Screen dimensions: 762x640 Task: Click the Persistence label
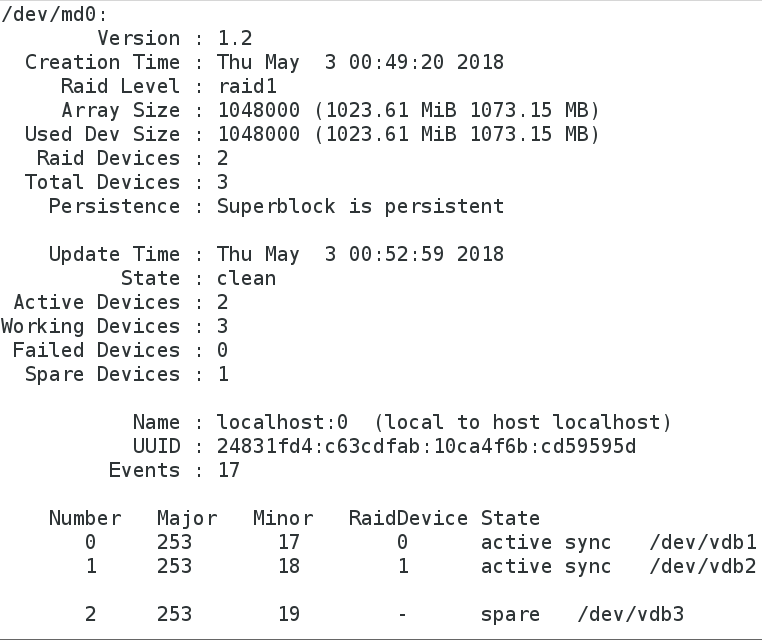coord(114,207)
